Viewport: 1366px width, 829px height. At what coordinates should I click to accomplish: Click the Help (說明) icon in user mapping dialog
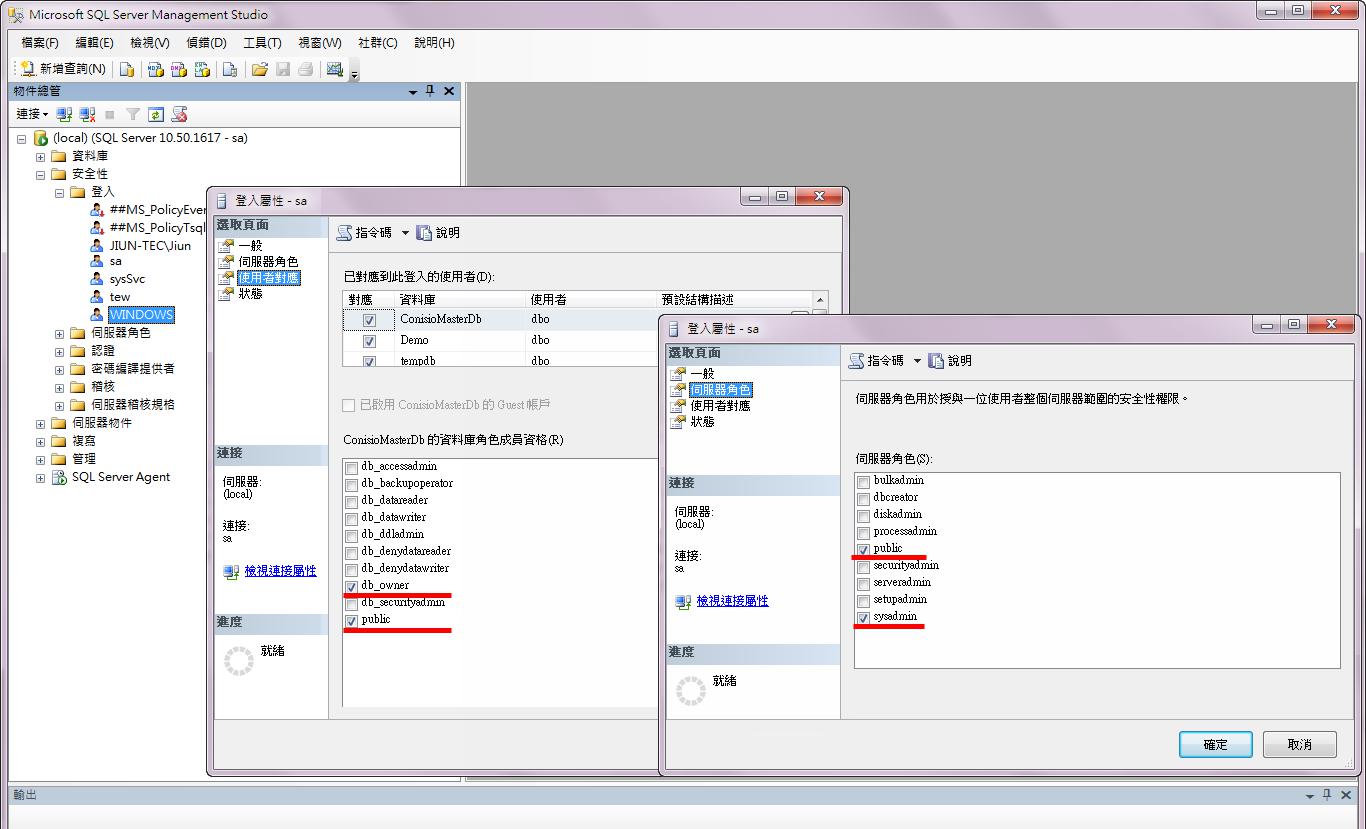tap(425, 233)
